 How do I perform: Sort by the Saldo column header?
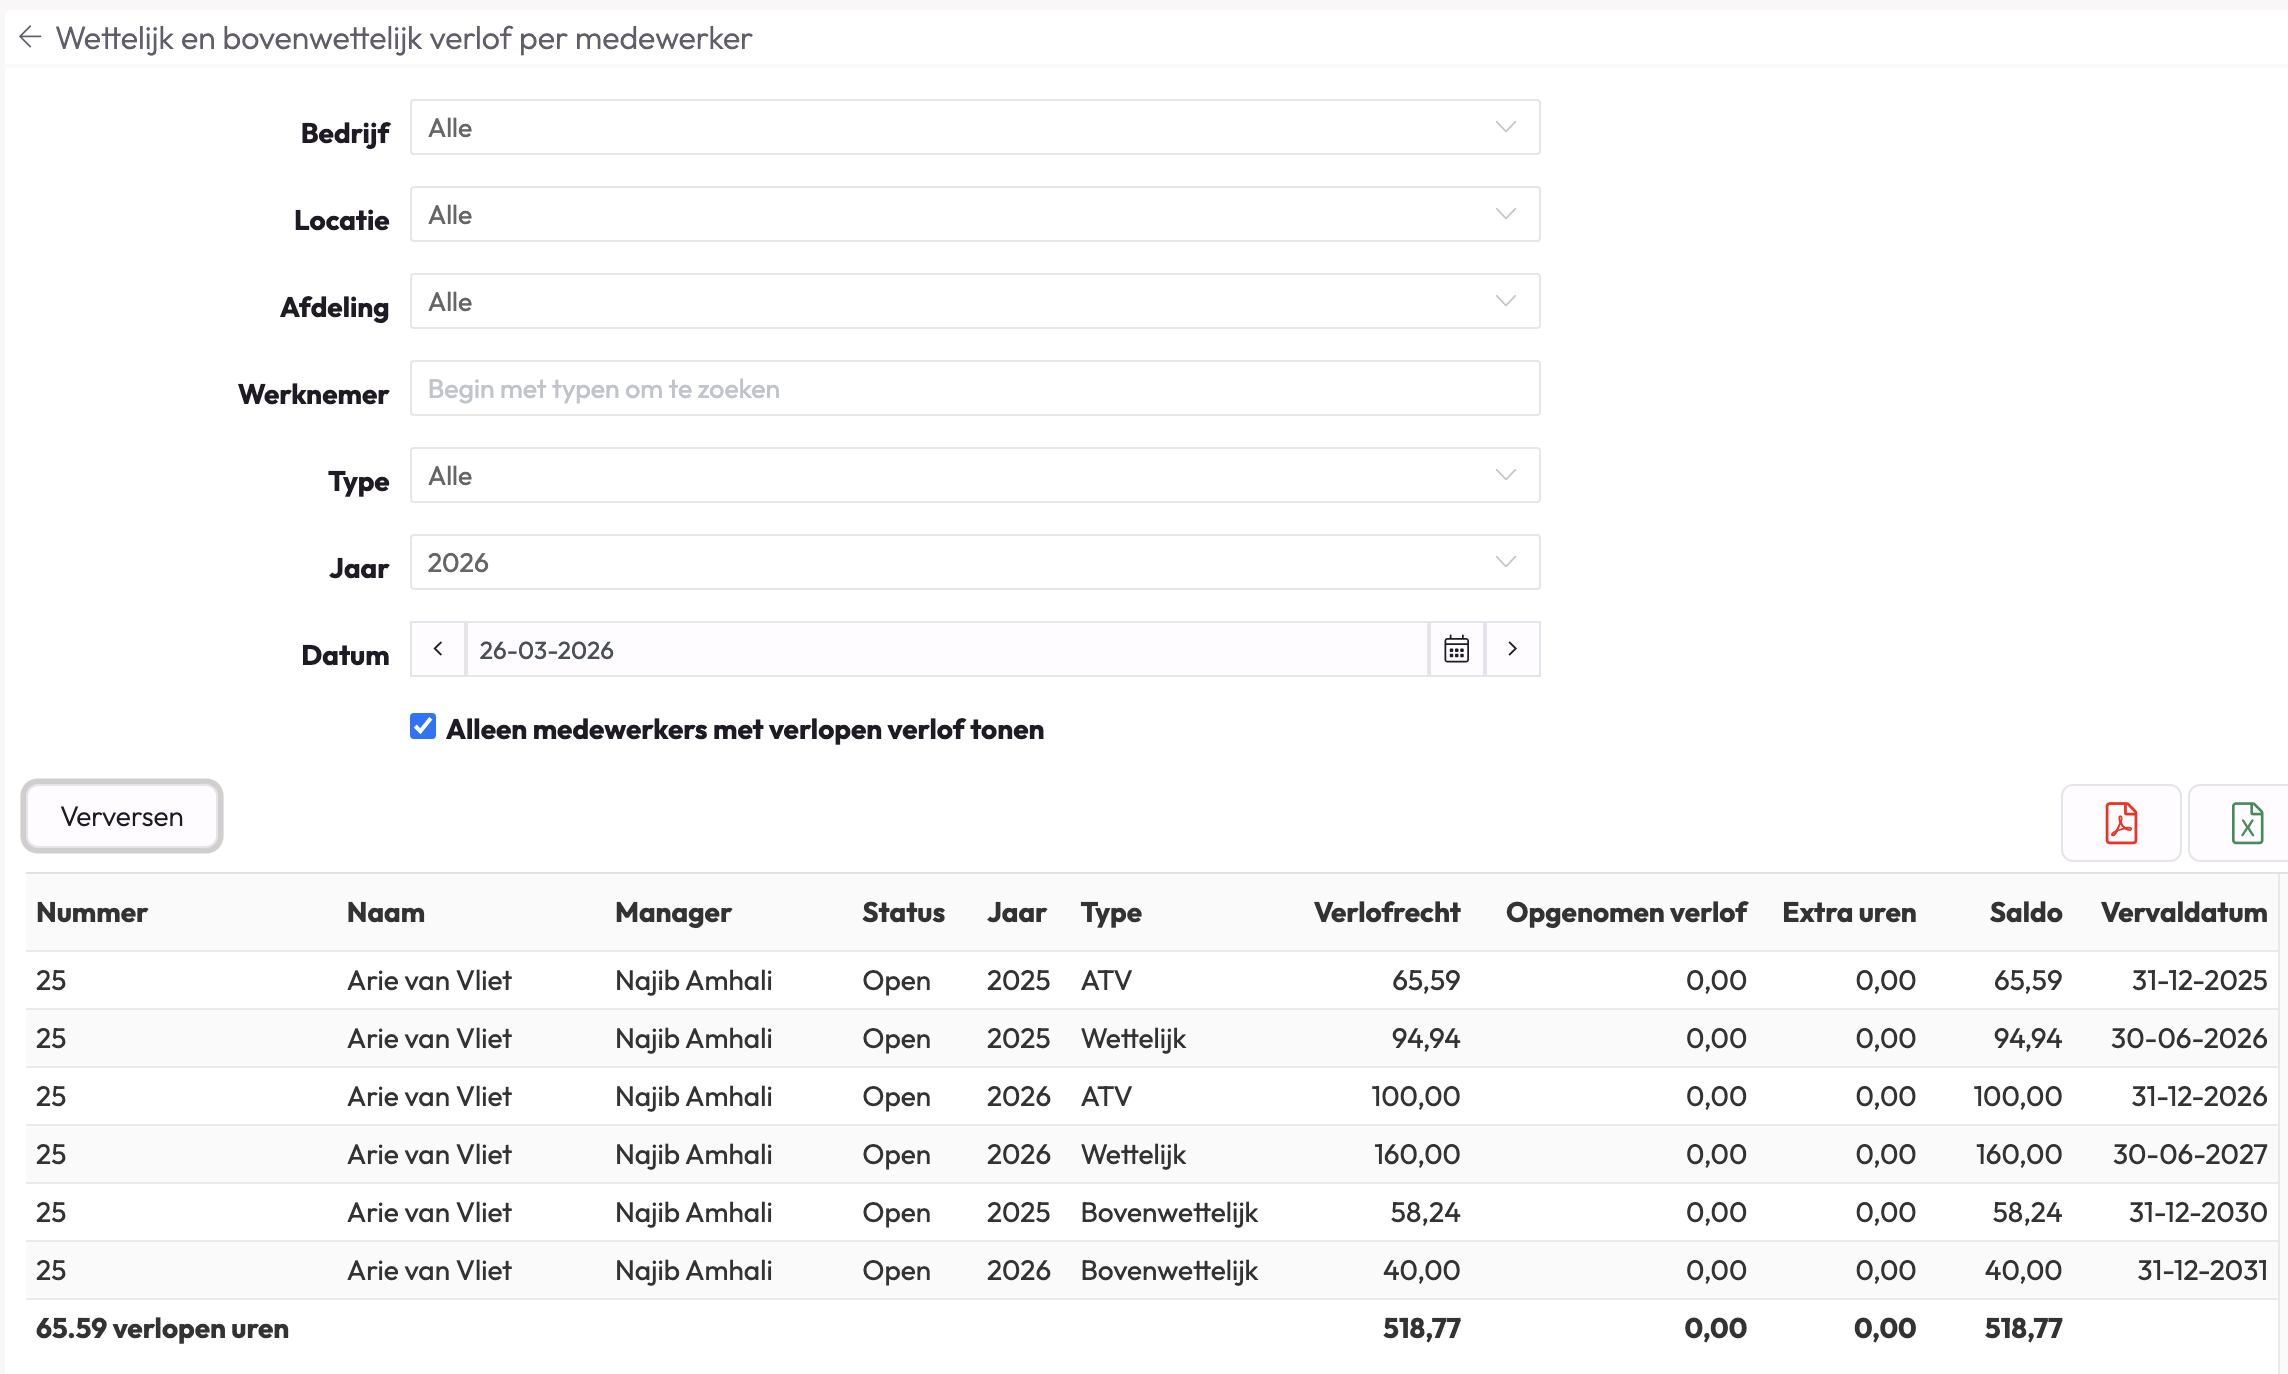[x=2025, y=913]
